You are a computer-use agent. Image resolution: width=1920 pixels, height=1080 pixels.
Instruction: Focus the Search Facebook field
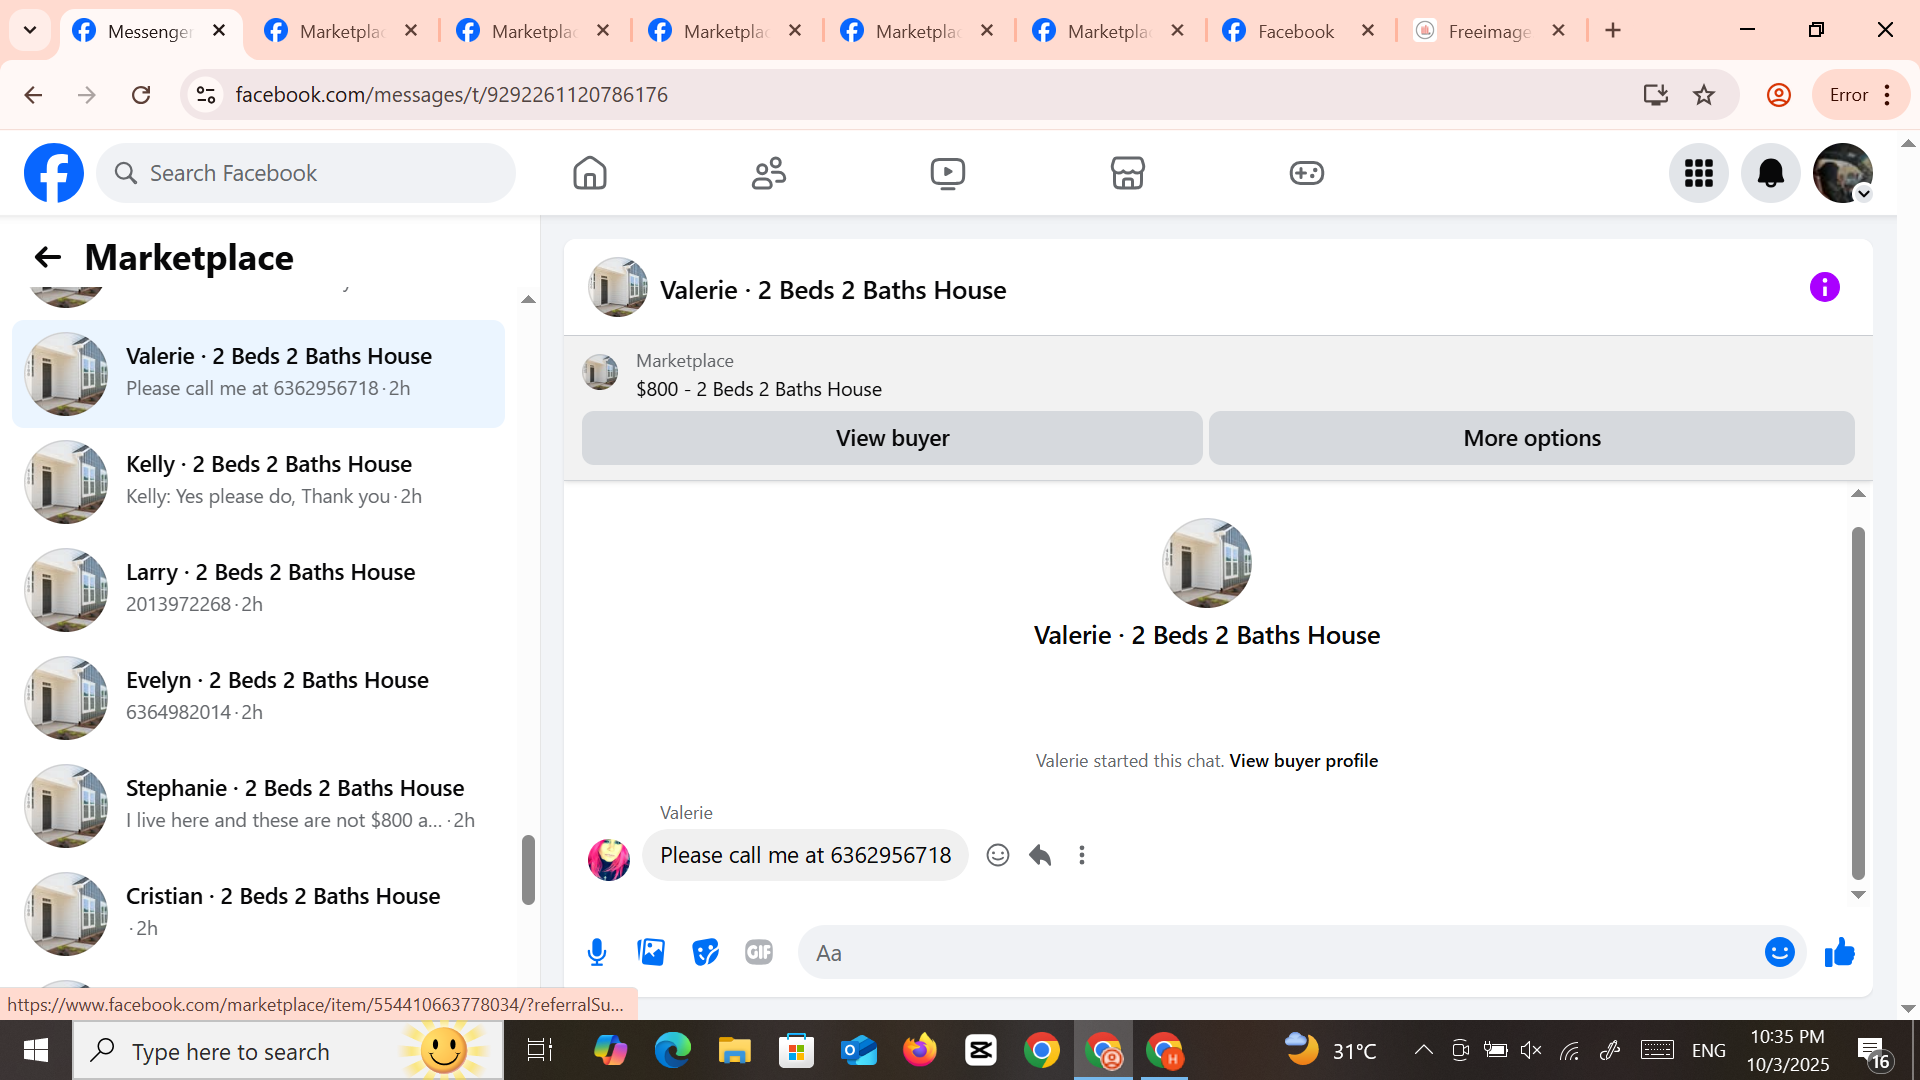click(306, 173)
